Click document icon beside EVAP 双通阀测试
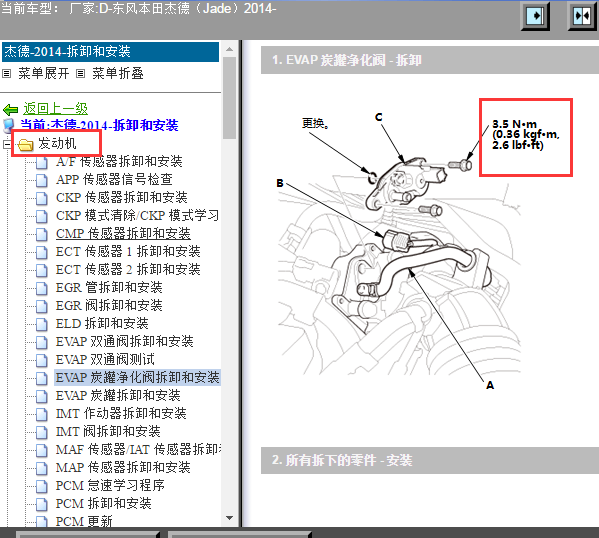This screenshot has height=538, width=599. (x=42, y=360)
